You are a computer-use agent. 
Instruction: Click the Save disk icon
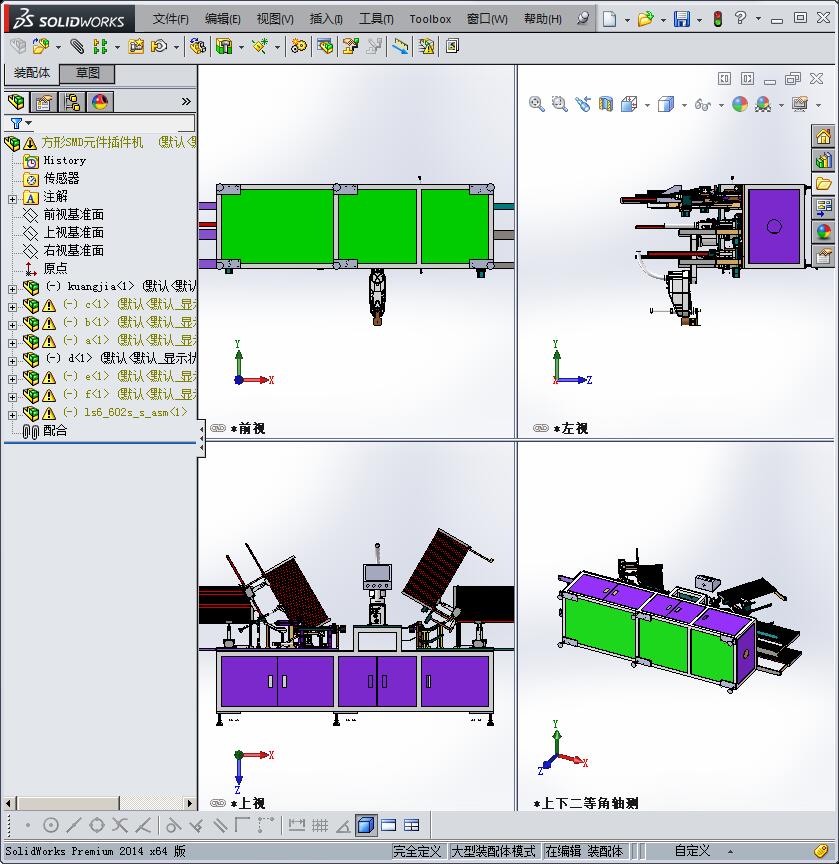[x=682, y=19]
